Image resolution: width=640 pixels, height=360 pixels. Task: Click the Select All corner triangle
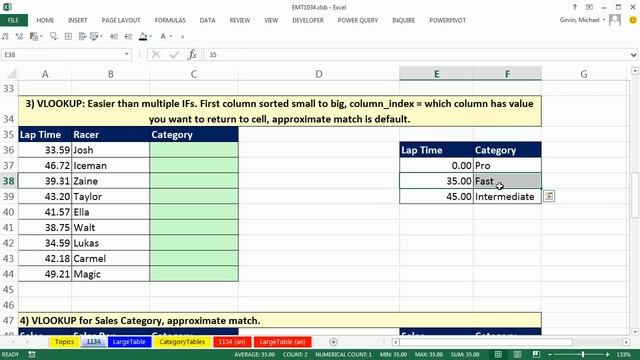[x=11, y=74]
